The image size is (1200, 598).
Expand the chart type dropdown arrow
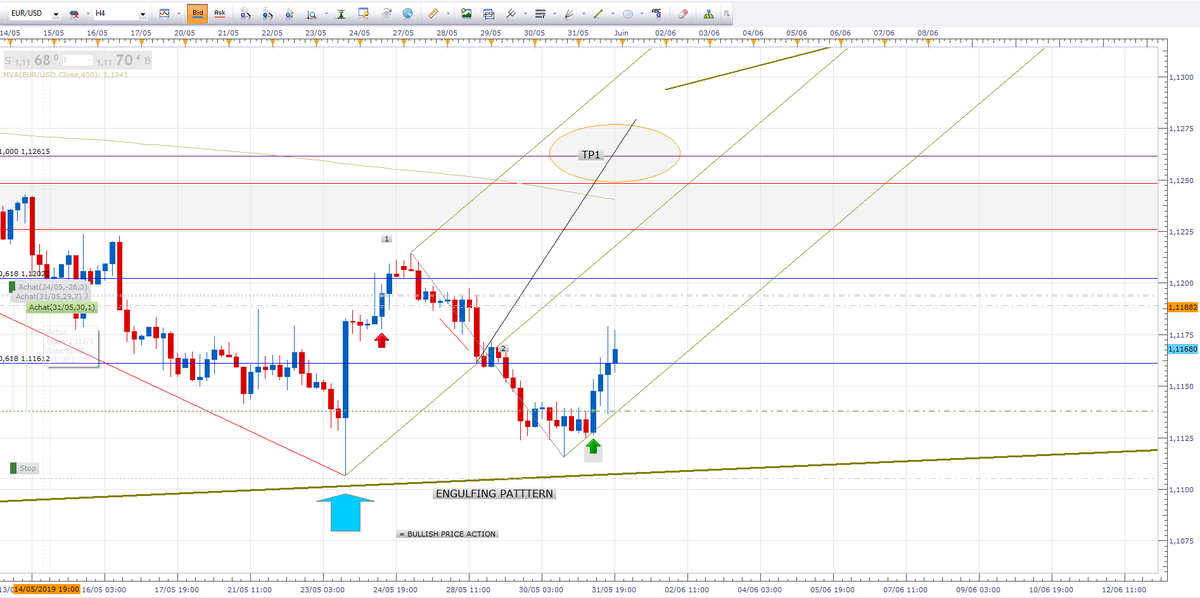point(178,14)
